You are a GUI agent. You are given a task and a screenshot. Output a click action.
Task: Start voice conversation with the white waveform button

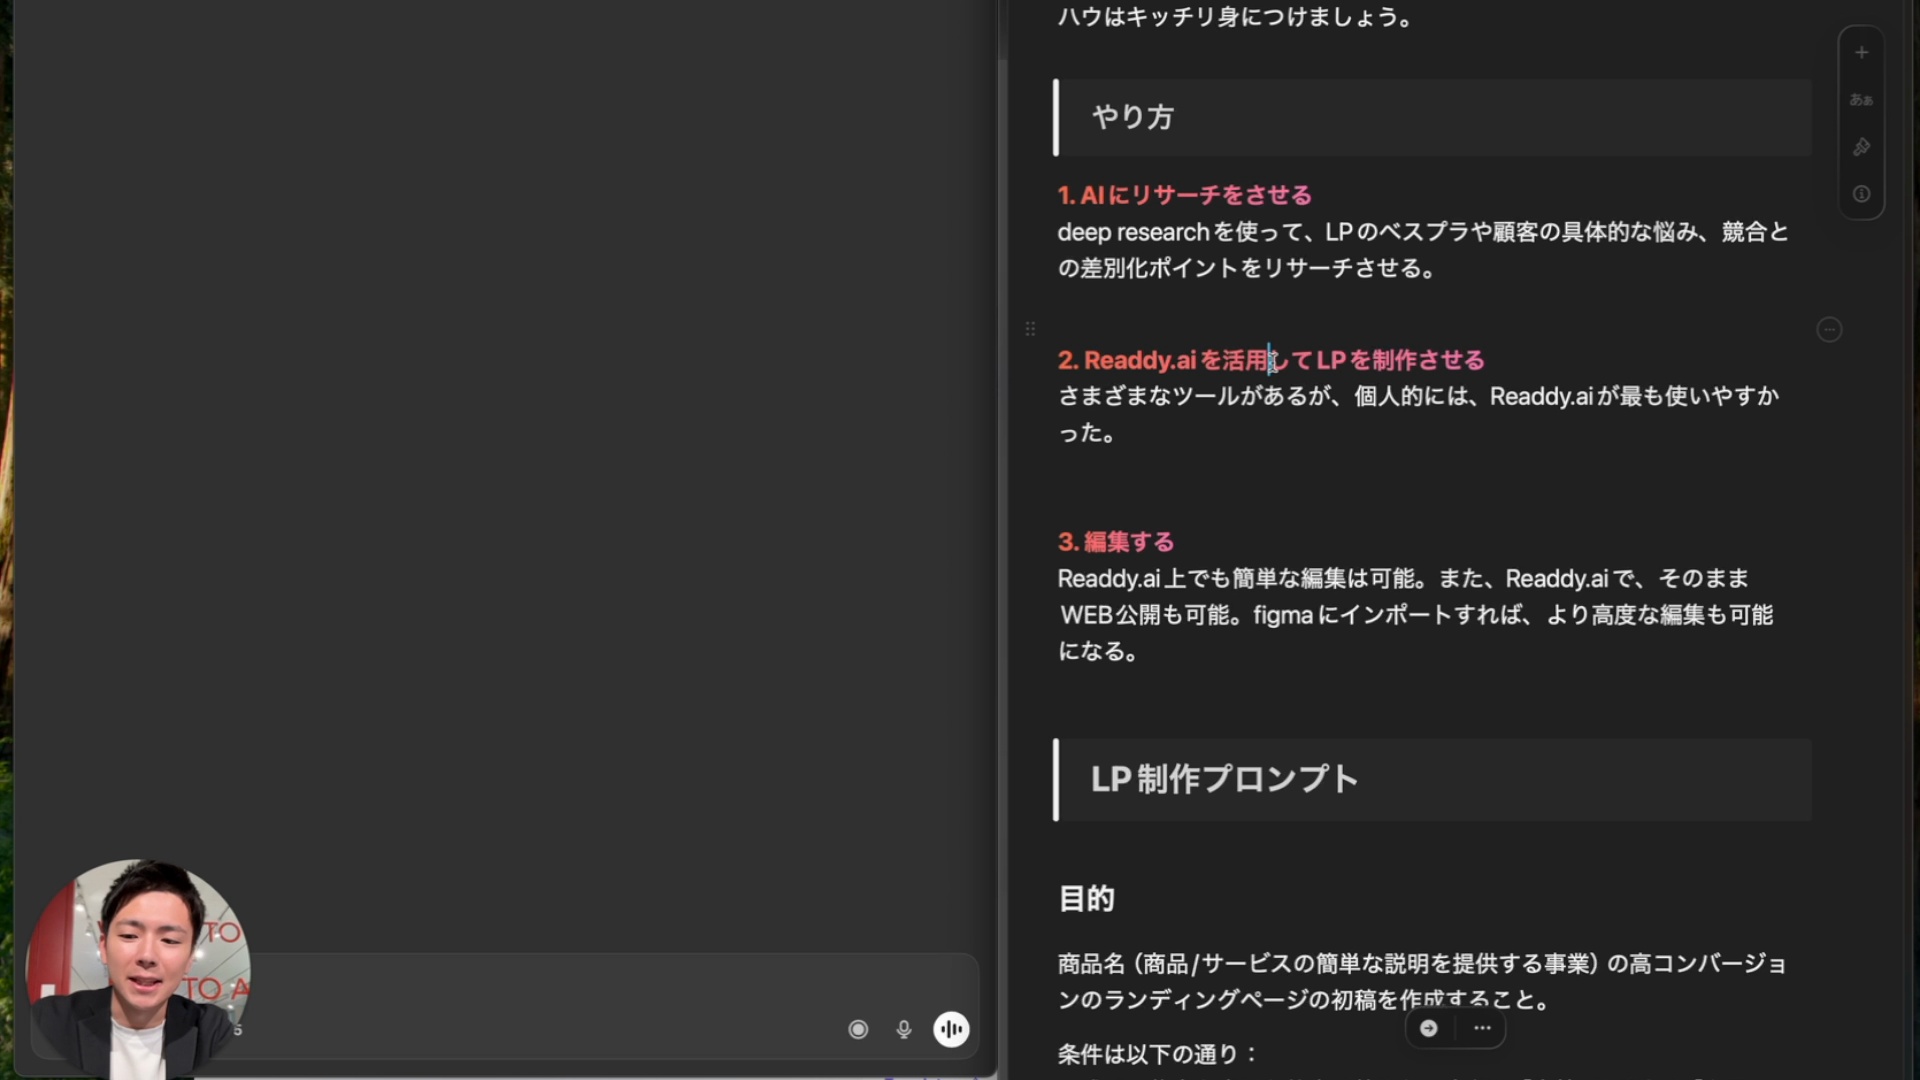950,1029
